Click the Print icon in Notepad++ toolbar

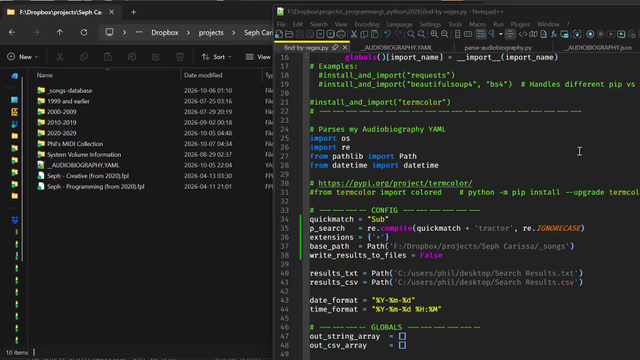pos(341,34)
